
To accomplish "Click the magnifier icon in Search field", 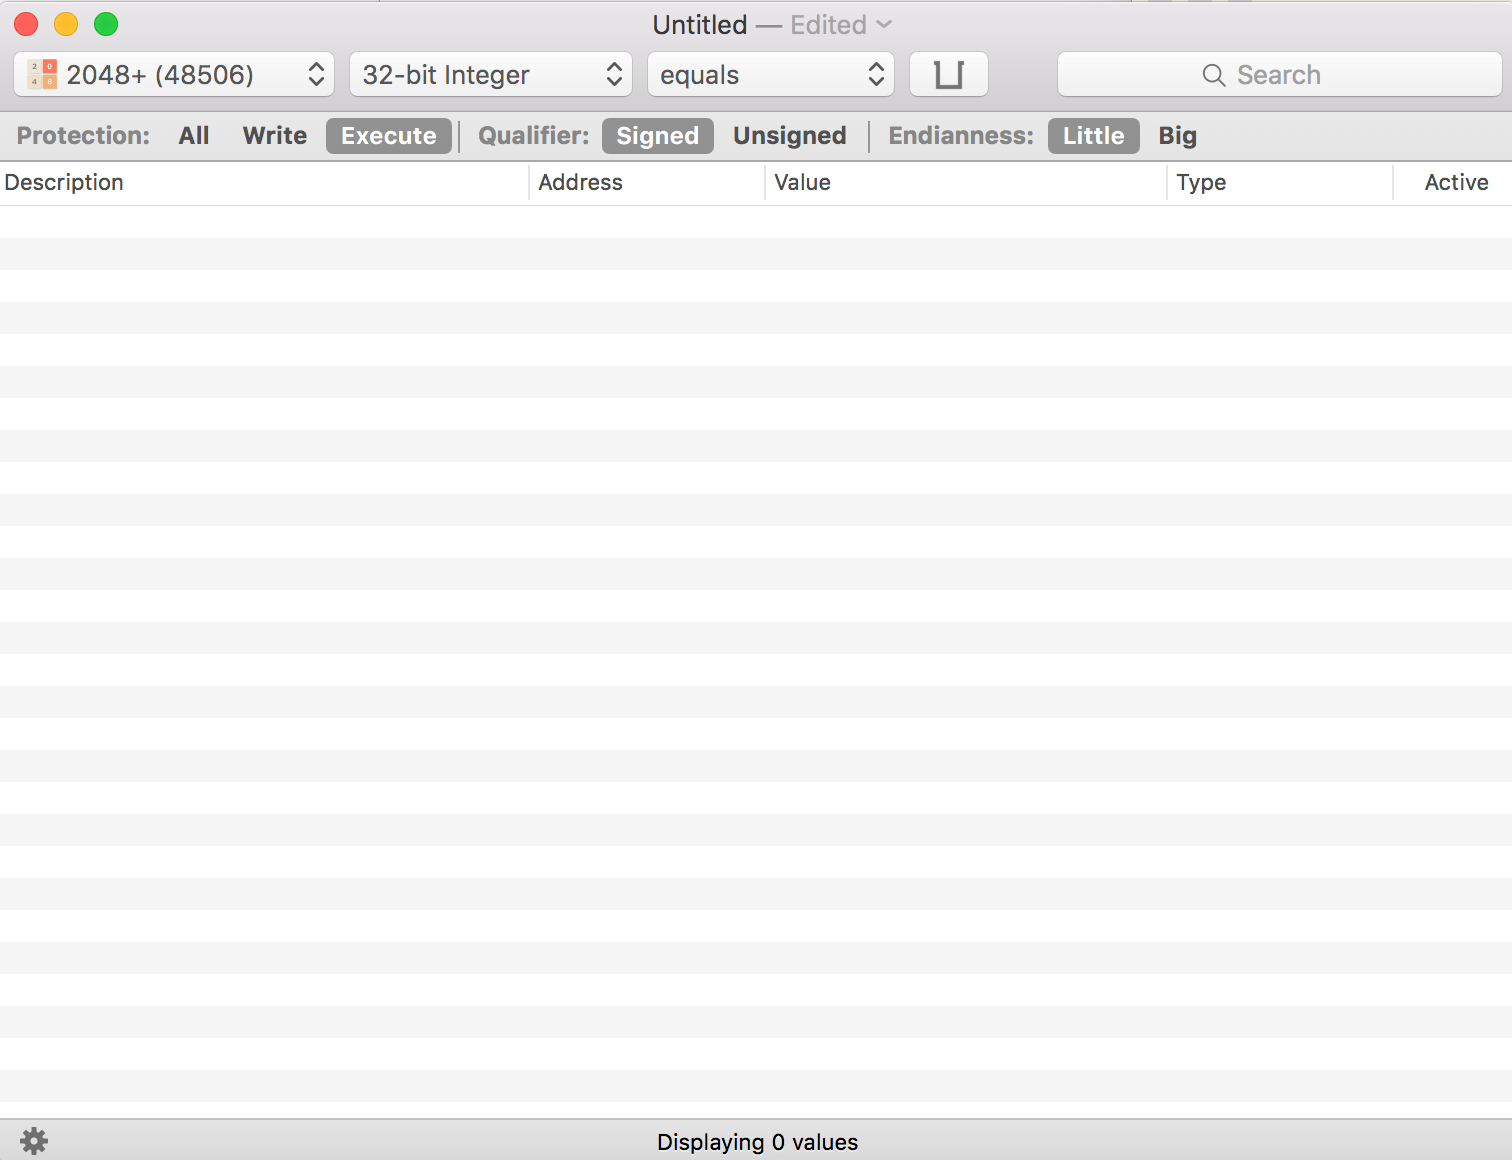I will [1214, 76].
